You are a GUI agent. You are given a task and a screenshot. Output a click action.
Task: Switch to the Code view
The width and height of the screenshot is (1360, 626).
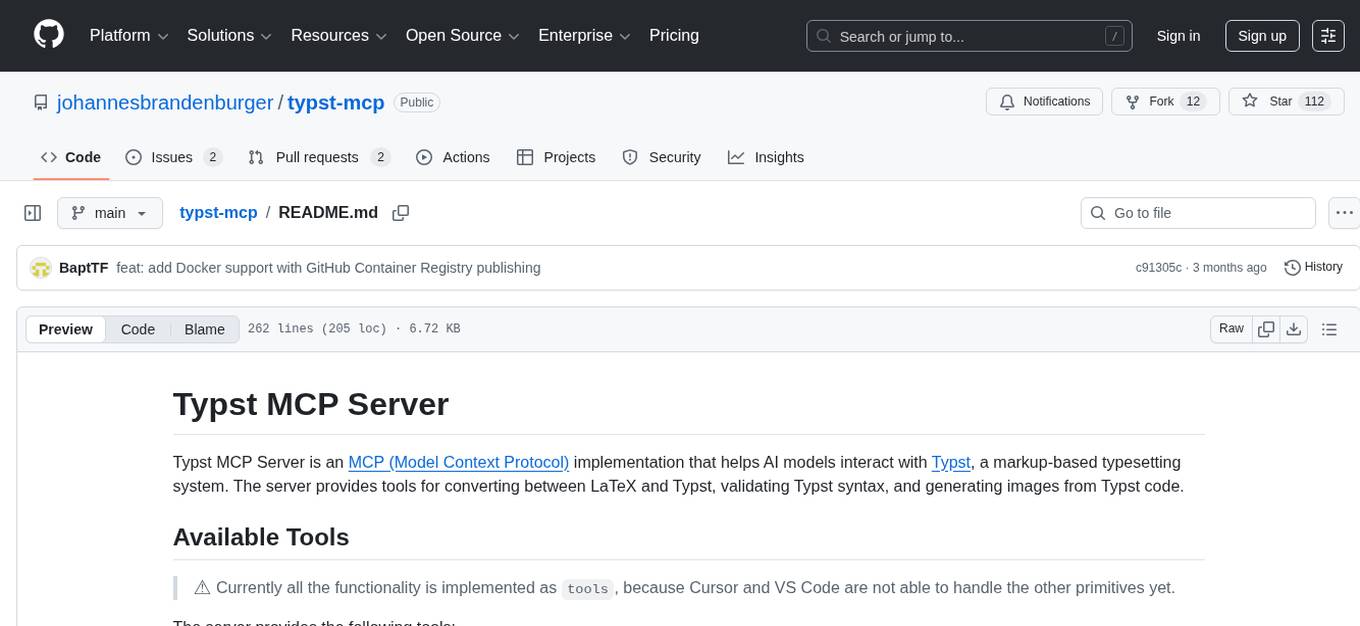pyautogui.click(x=138, y=329)
